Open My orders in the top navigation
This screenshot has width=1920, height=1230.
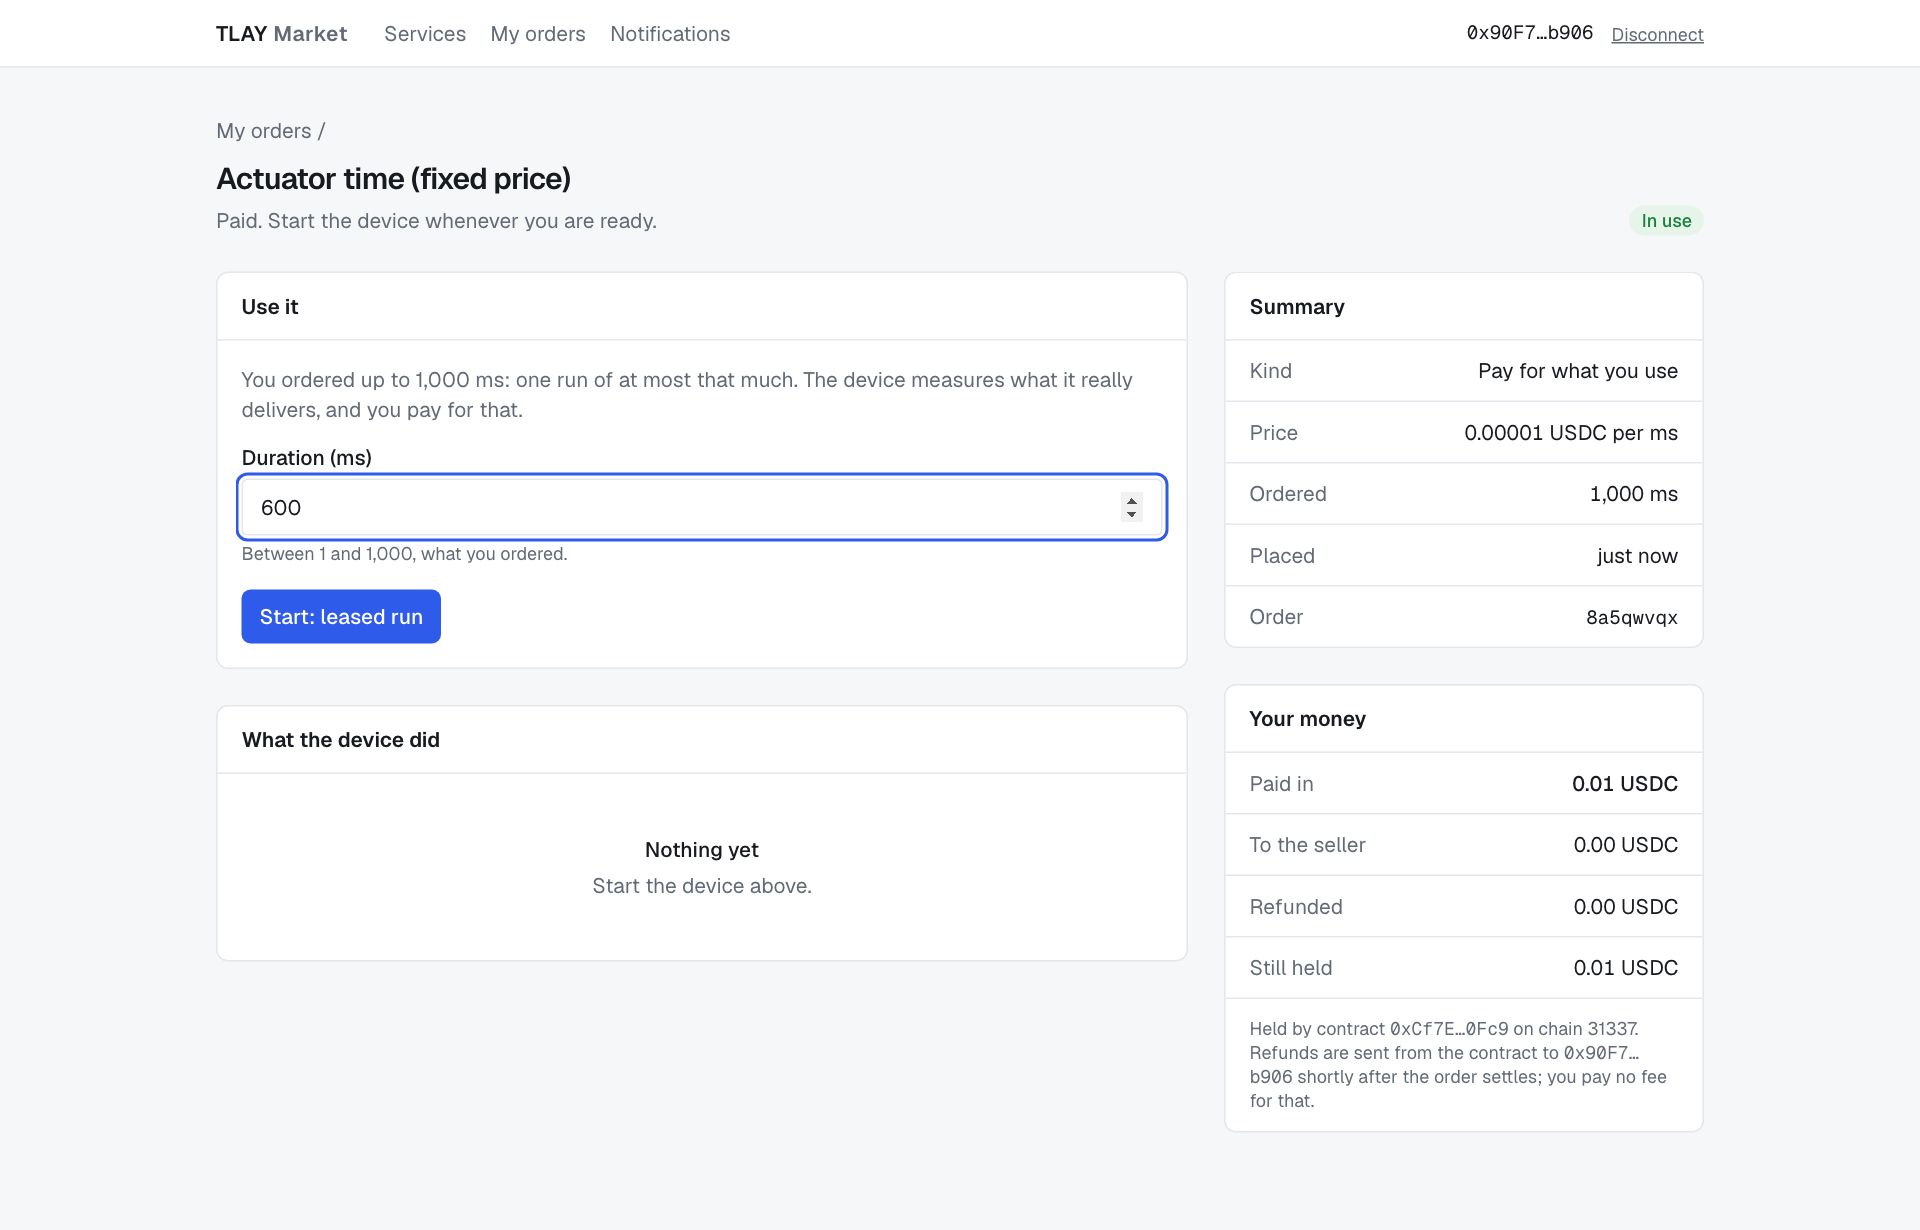(x=538, y=34)
